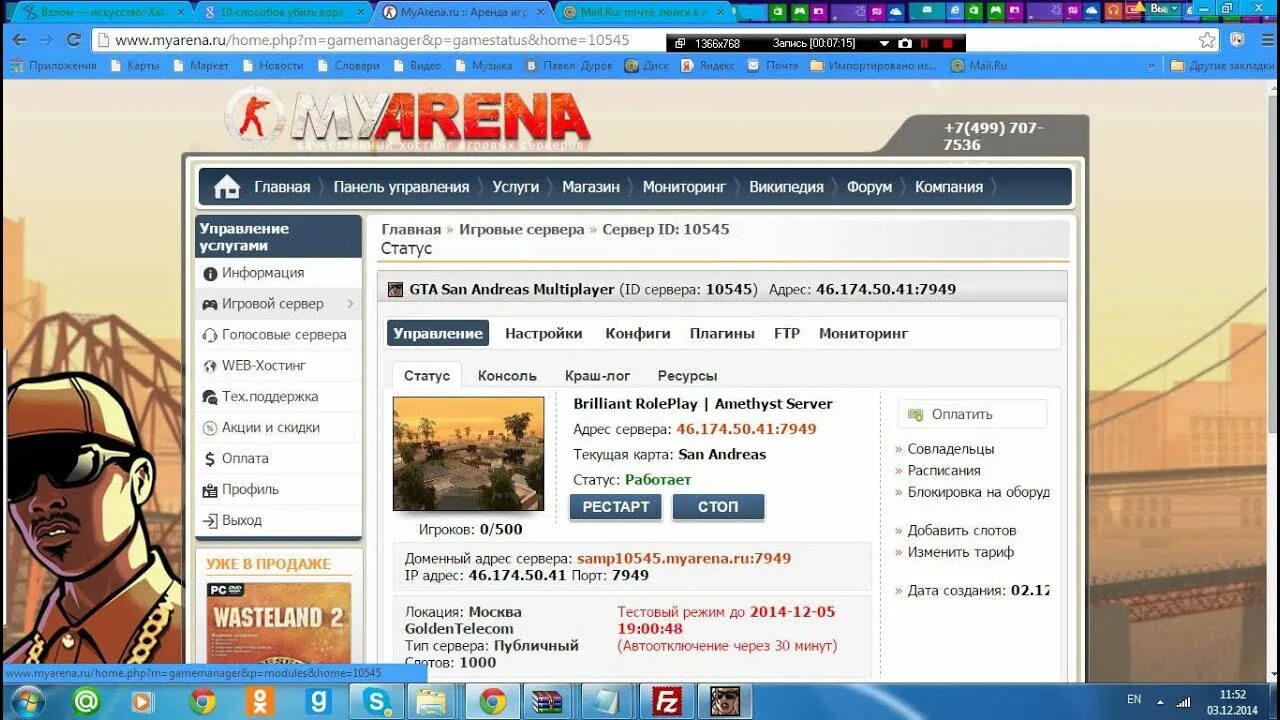Switch to Конфиги server tab

click(638, 334)
